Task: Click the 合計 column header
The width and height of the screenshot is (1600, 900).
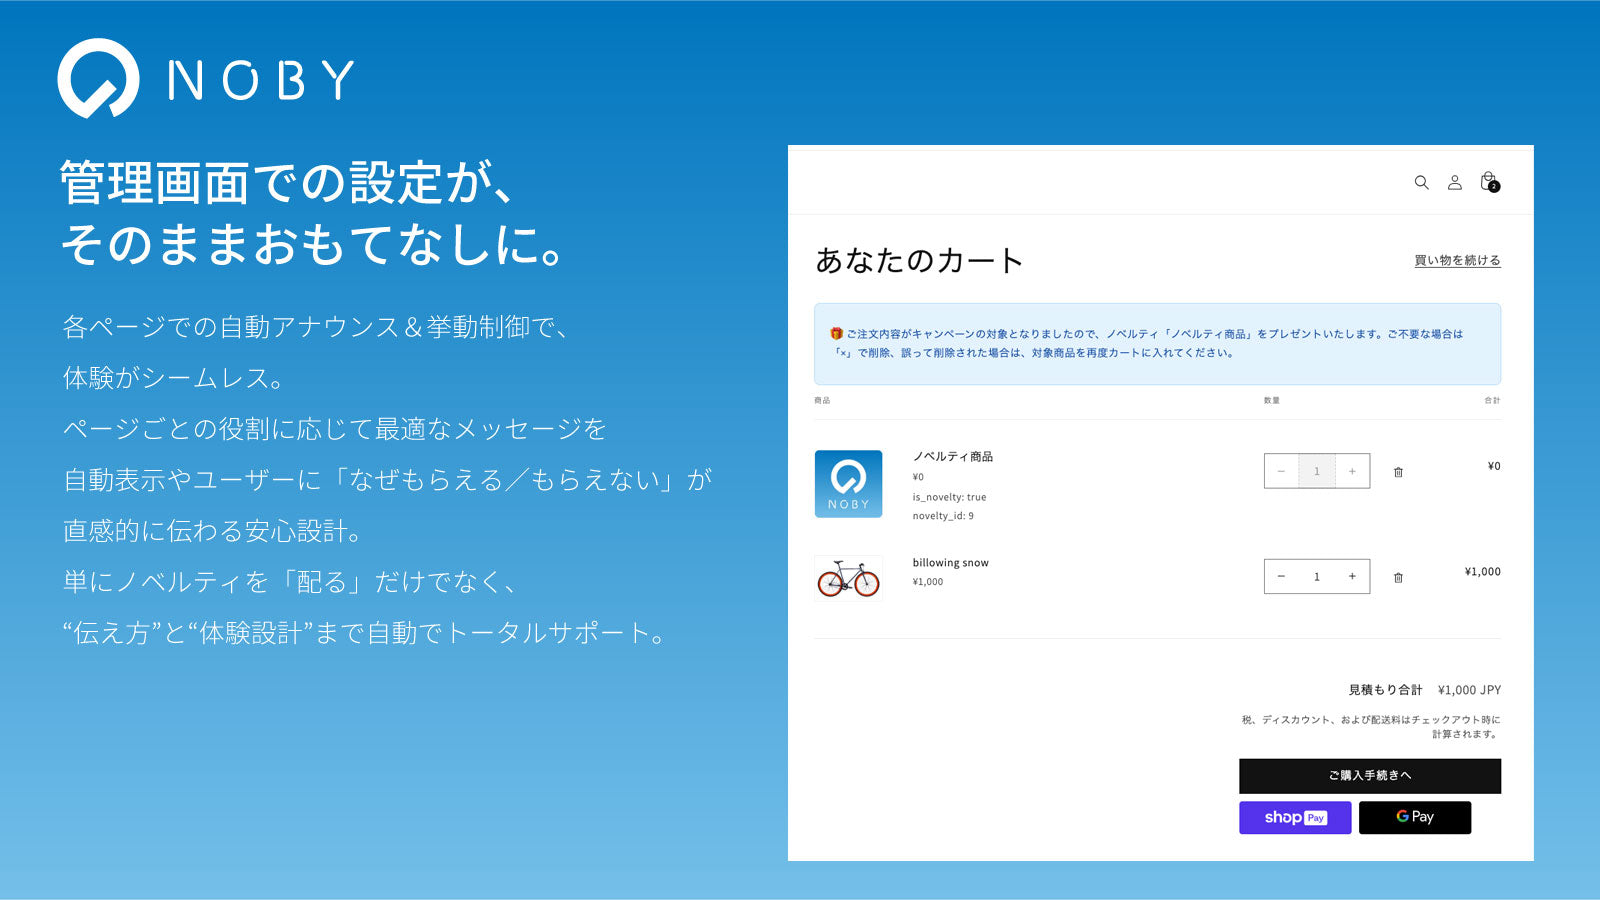Action: (1492, 400)
